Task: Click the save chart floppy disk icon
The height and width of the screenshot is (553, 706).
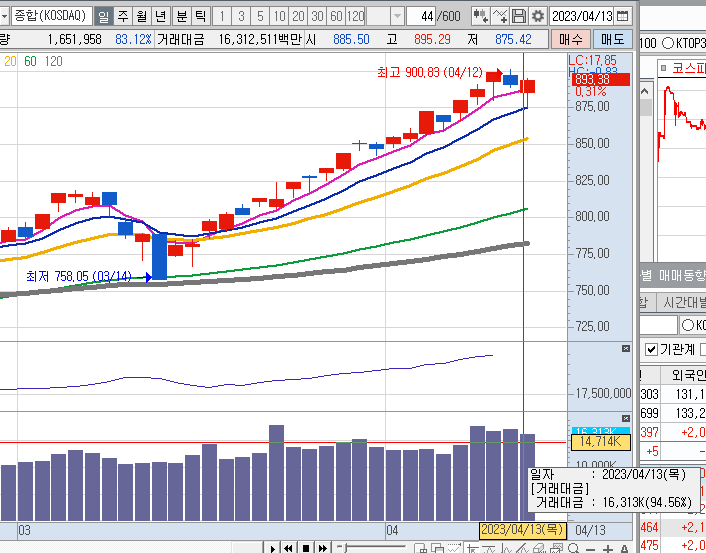Action: coord(518,16)
